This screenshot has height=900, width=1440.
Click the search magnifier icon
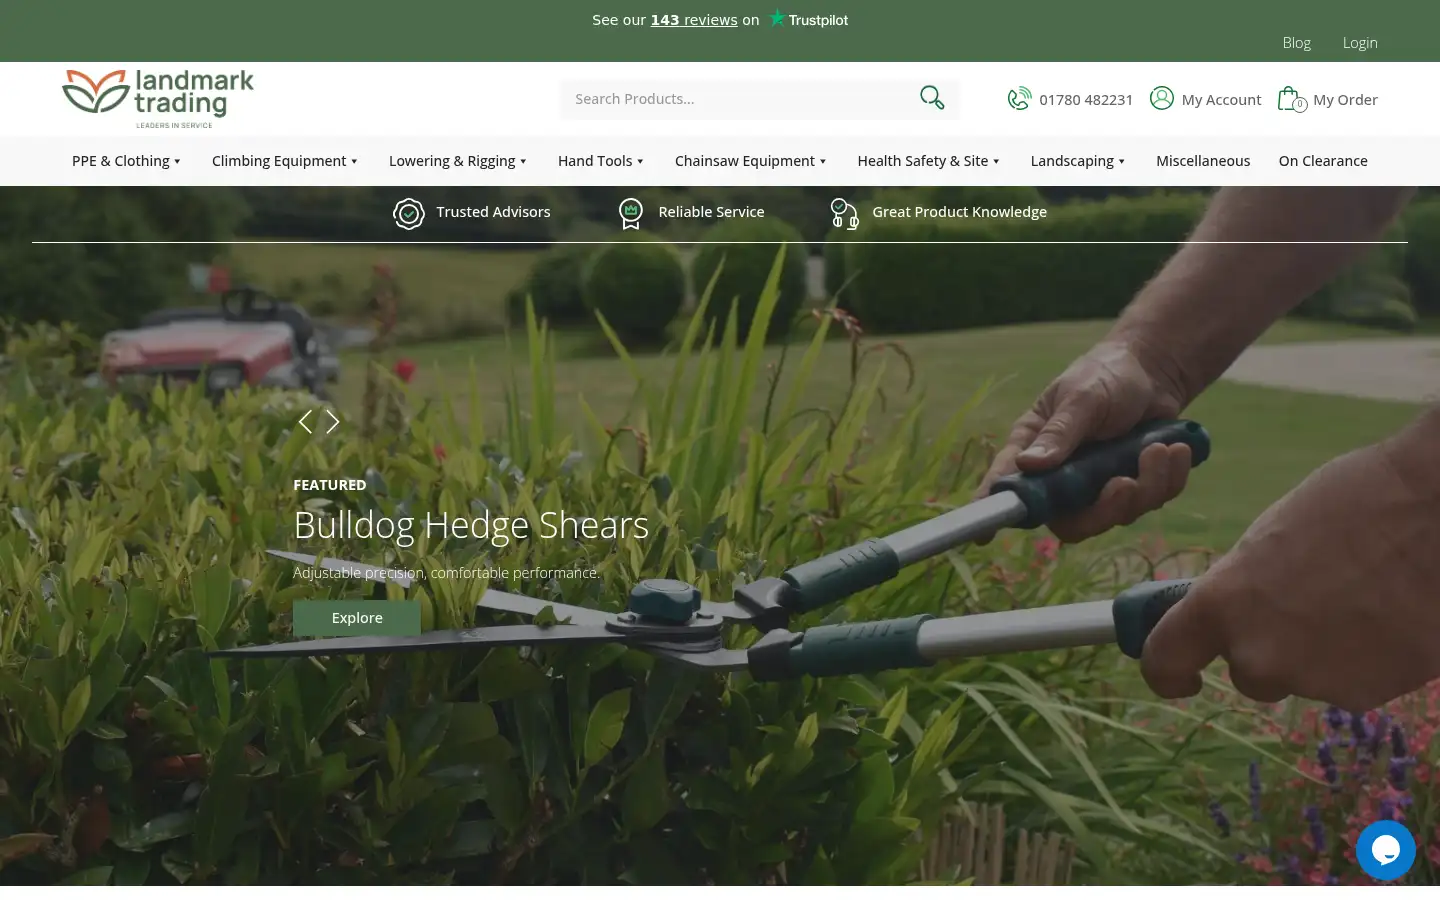pyautogui.click(x=932, y=98)
